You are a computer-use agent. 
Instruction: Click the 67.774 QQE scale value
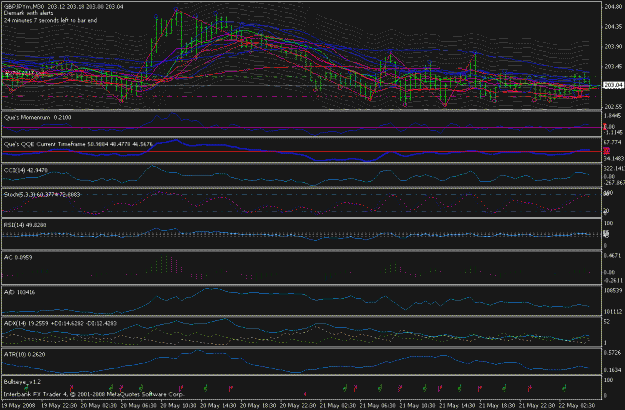coord(614,142)
